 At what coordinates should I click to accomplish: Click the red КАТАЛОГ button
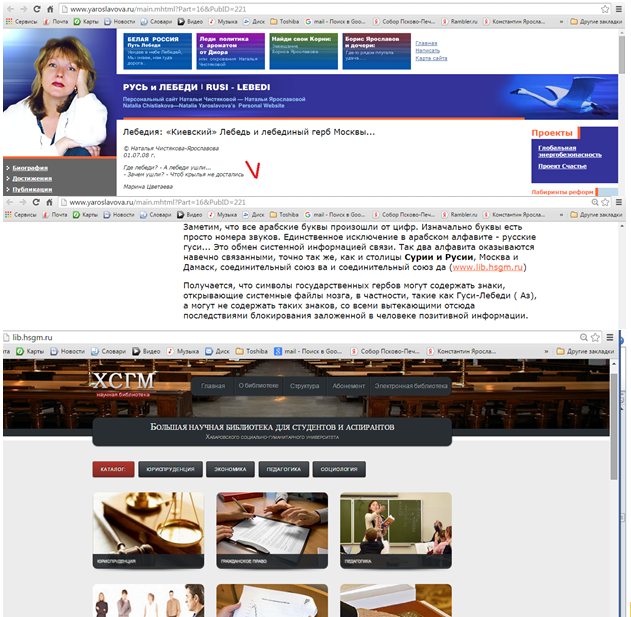click(x=113, y=469)
